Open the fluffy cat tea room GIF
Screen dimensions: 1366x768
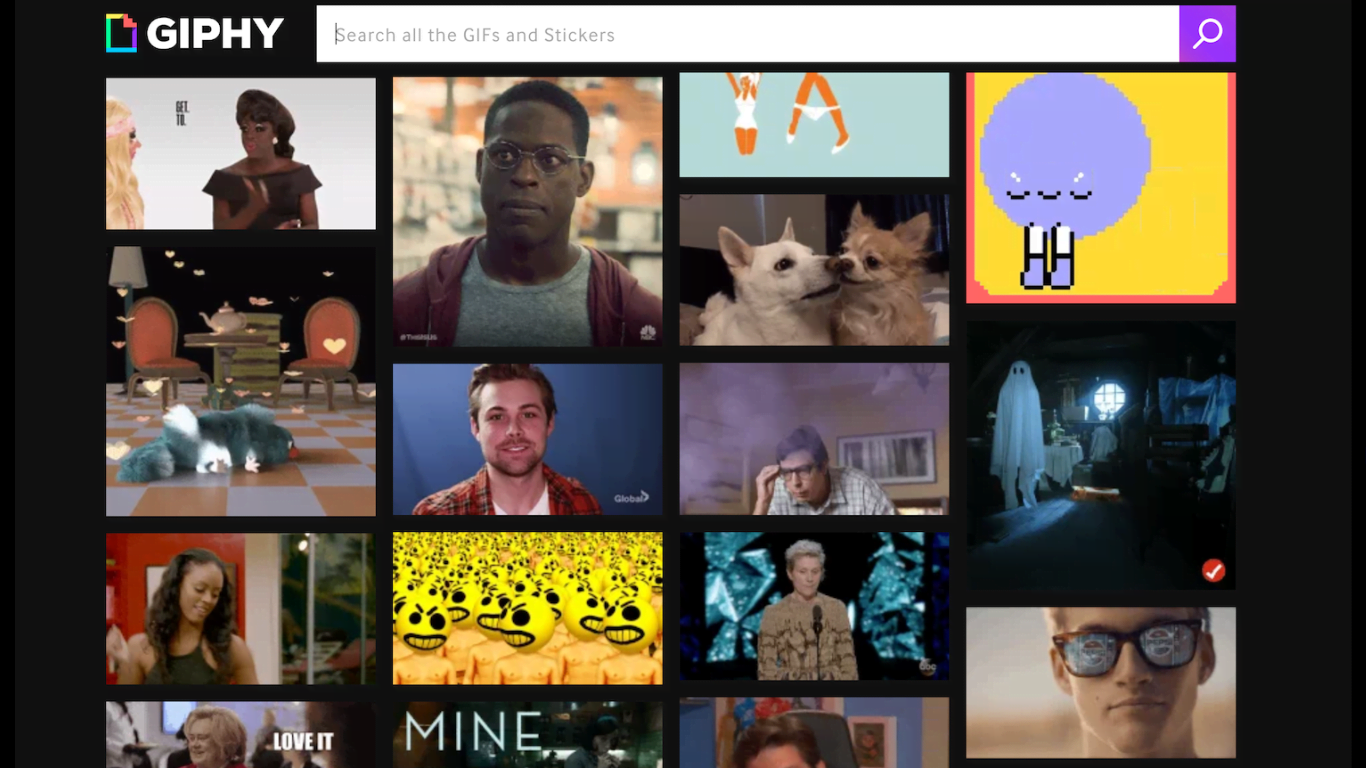click(241, 381)
